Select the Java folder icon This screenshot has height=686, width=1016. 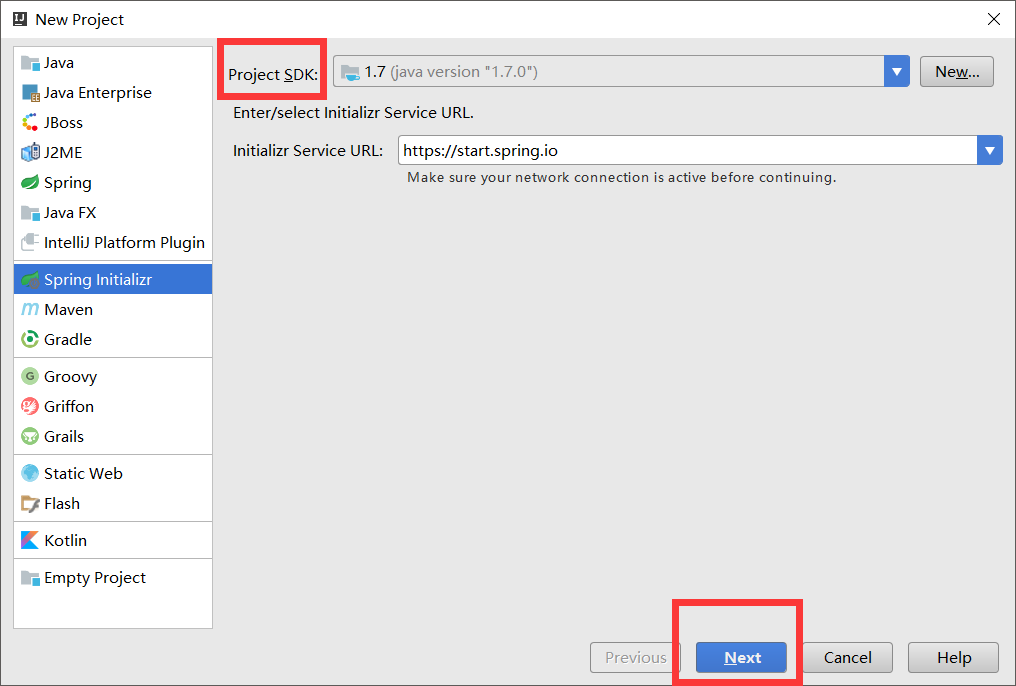[x=30, y=63]
